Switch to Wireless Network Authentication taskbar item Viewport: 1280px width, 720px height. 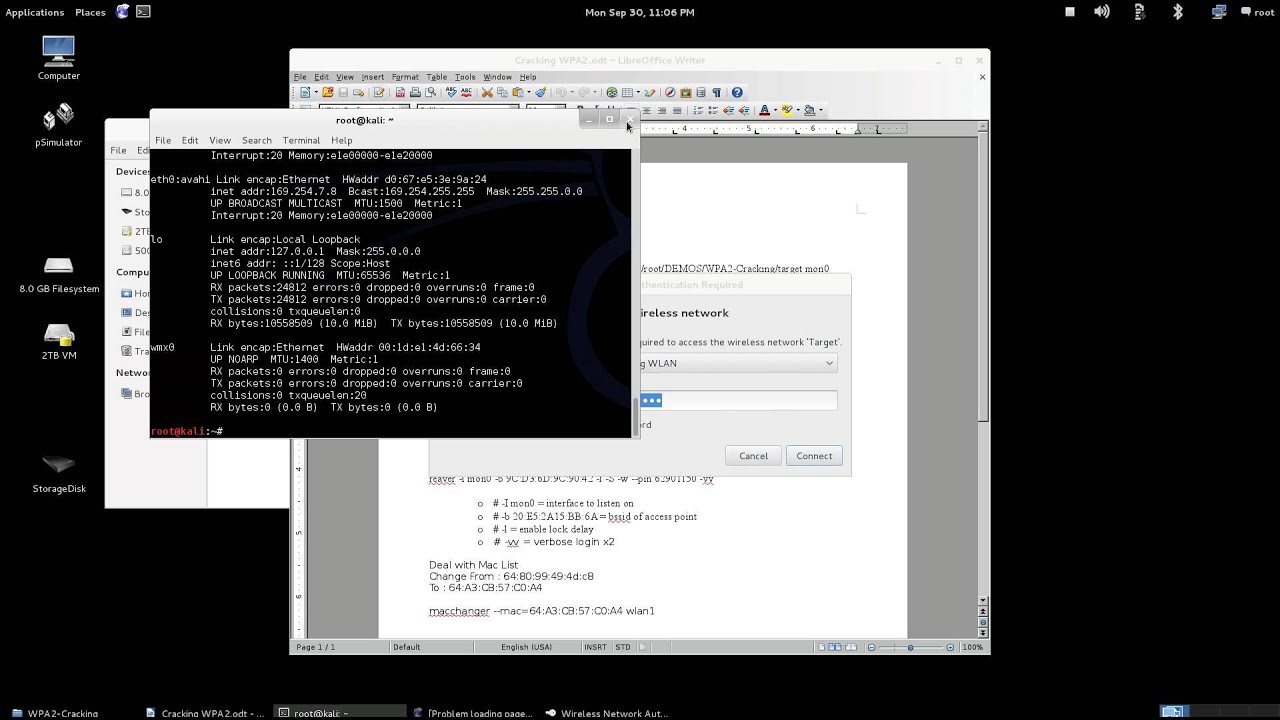click(x=606, y=713)
